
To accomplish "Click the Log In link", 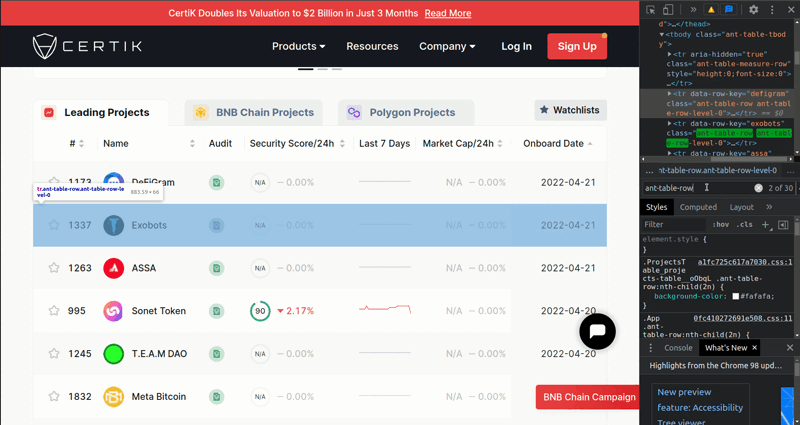I will [516, 46].
